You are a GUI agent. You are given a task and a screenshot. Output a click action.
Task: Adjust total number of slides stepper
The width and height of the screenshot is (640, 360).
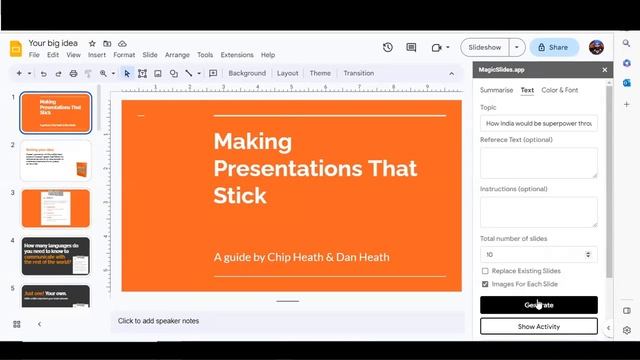(x=588, y=254)
